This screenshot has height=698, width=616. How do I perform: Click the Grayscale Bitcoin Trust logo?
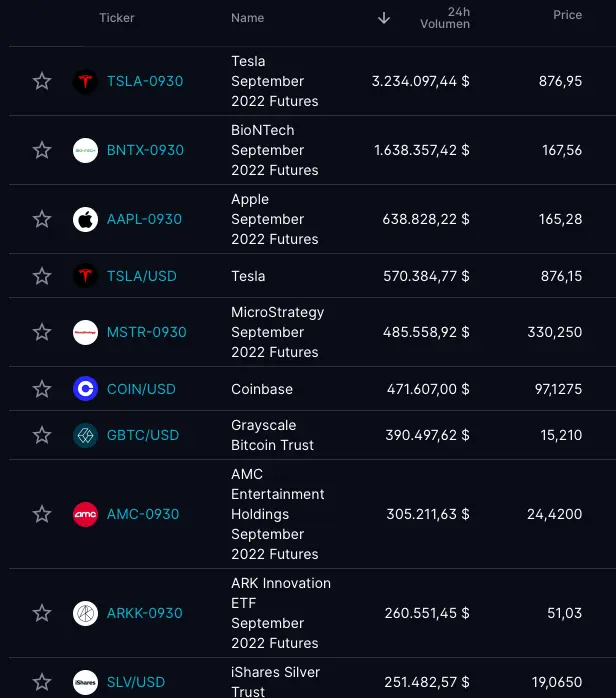click(85, 435)
